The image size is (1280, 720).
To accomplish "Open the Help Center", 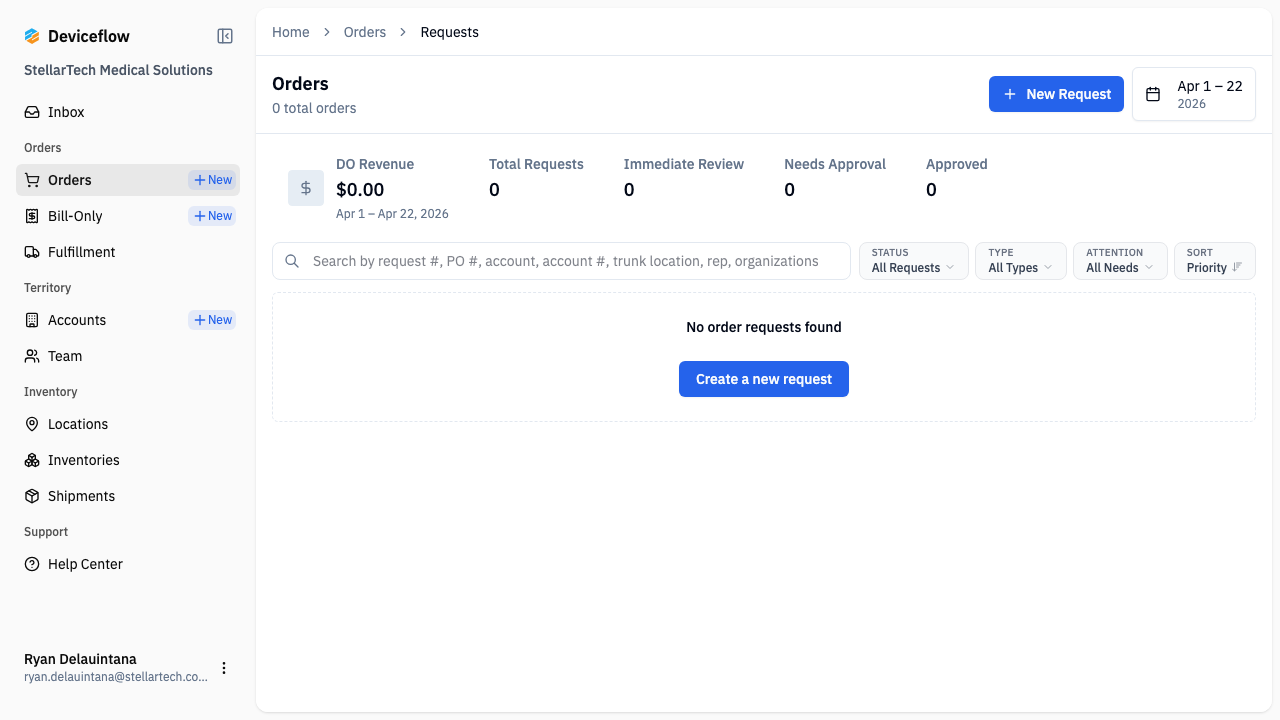I will coord(128,564).
